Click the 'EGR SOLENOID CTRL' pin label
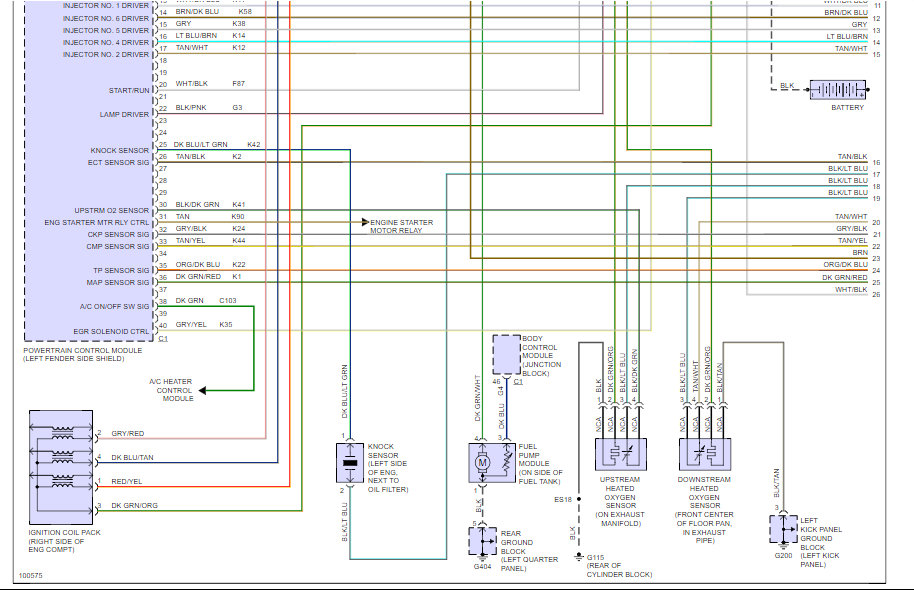Screen dimensions: 914x591 coord(111,332)
